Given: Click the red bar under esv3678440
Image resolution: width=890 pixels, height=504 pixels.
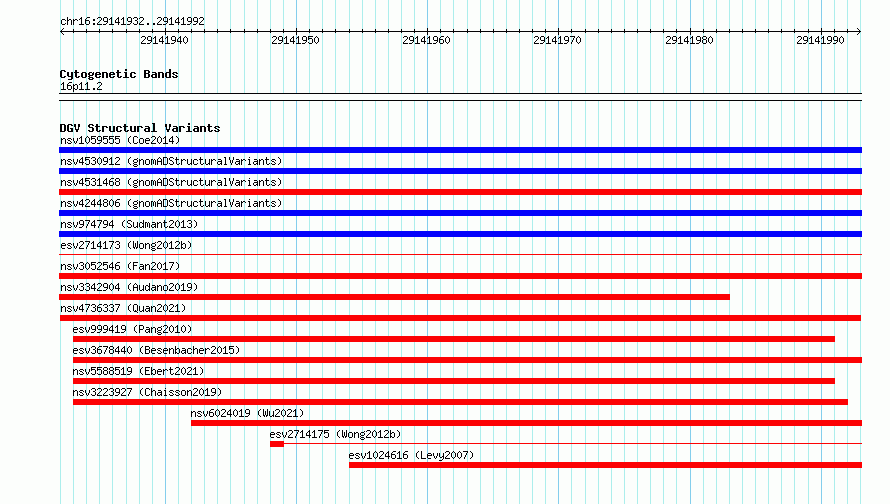Looking at the screenshot, I should coord(467,360).
